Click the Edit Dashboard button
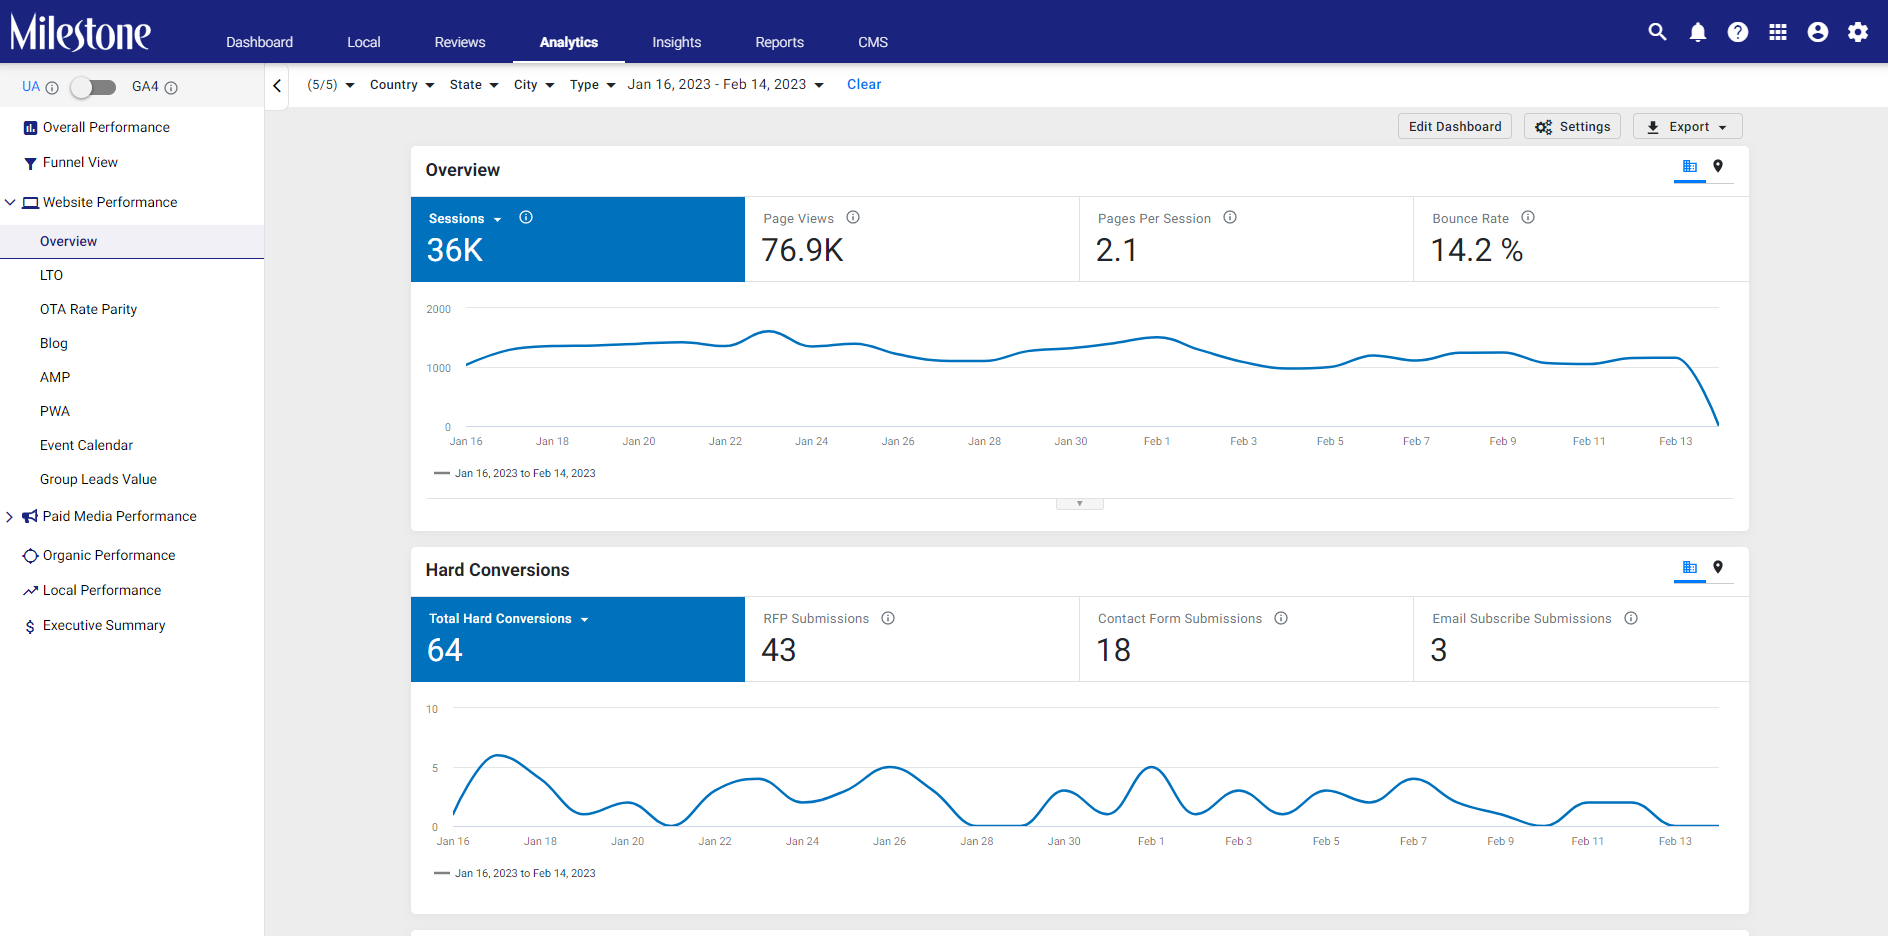 1455,127
